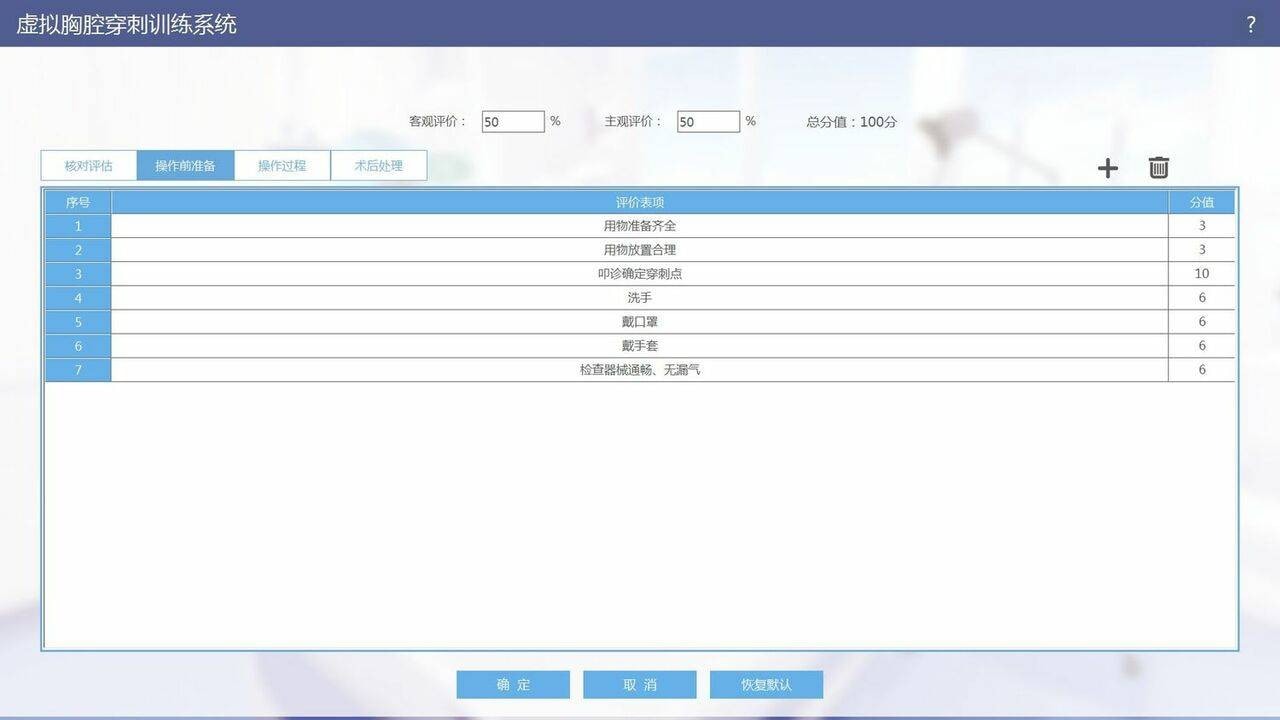The width and height of the screenshot is (1280, 720).
Task: Select the 检查器械通畅、无漏气 row
Action: coord(640,370)
